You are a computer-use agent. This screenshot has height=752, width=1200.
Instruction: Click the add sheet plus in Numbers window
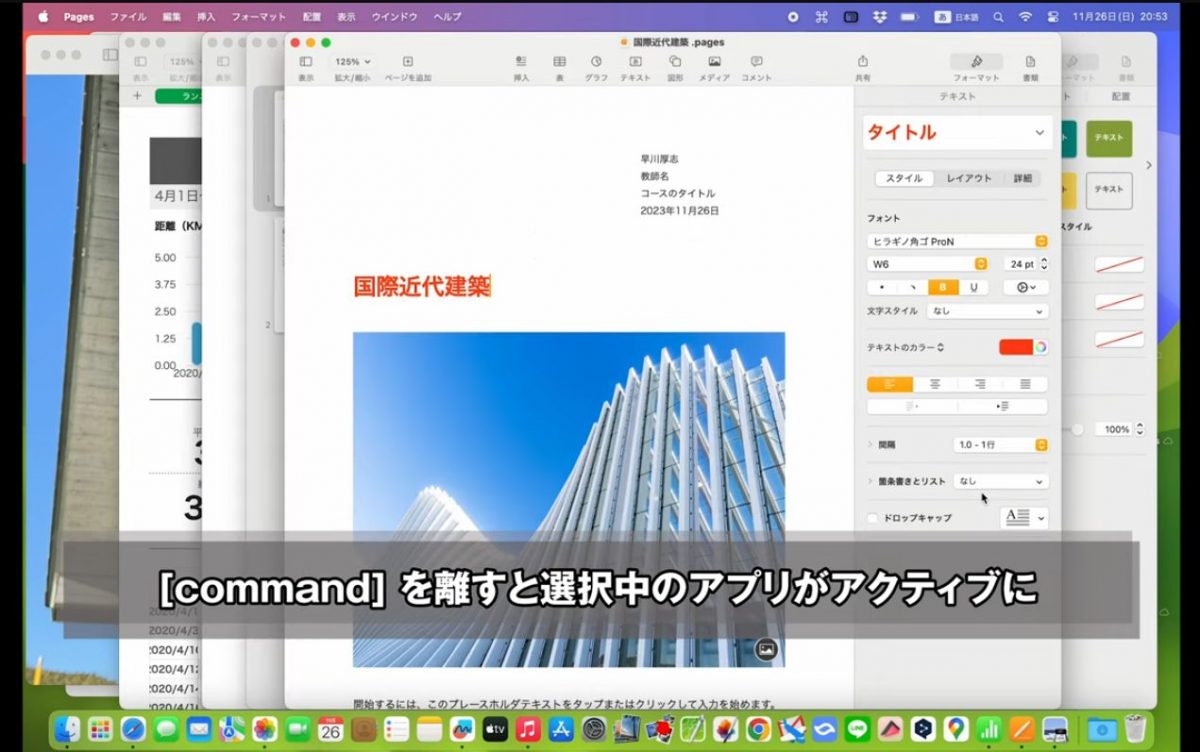tap(137, 96)
